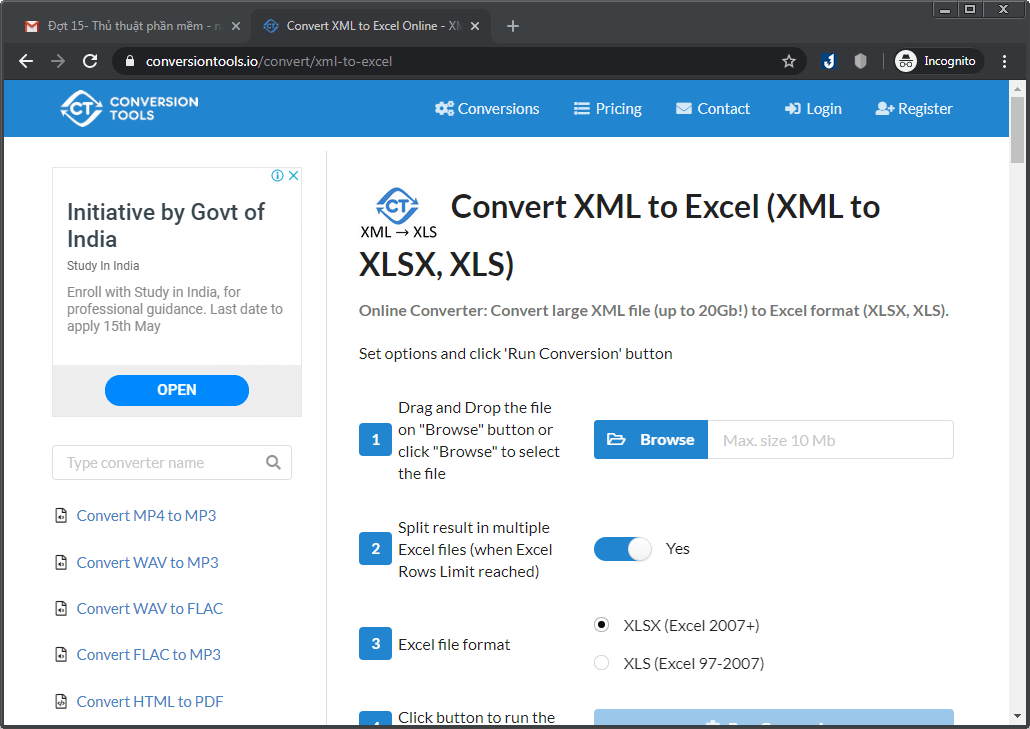Click the Conversion Tools logo
The image size is (1030, 729).
point(128,108)
